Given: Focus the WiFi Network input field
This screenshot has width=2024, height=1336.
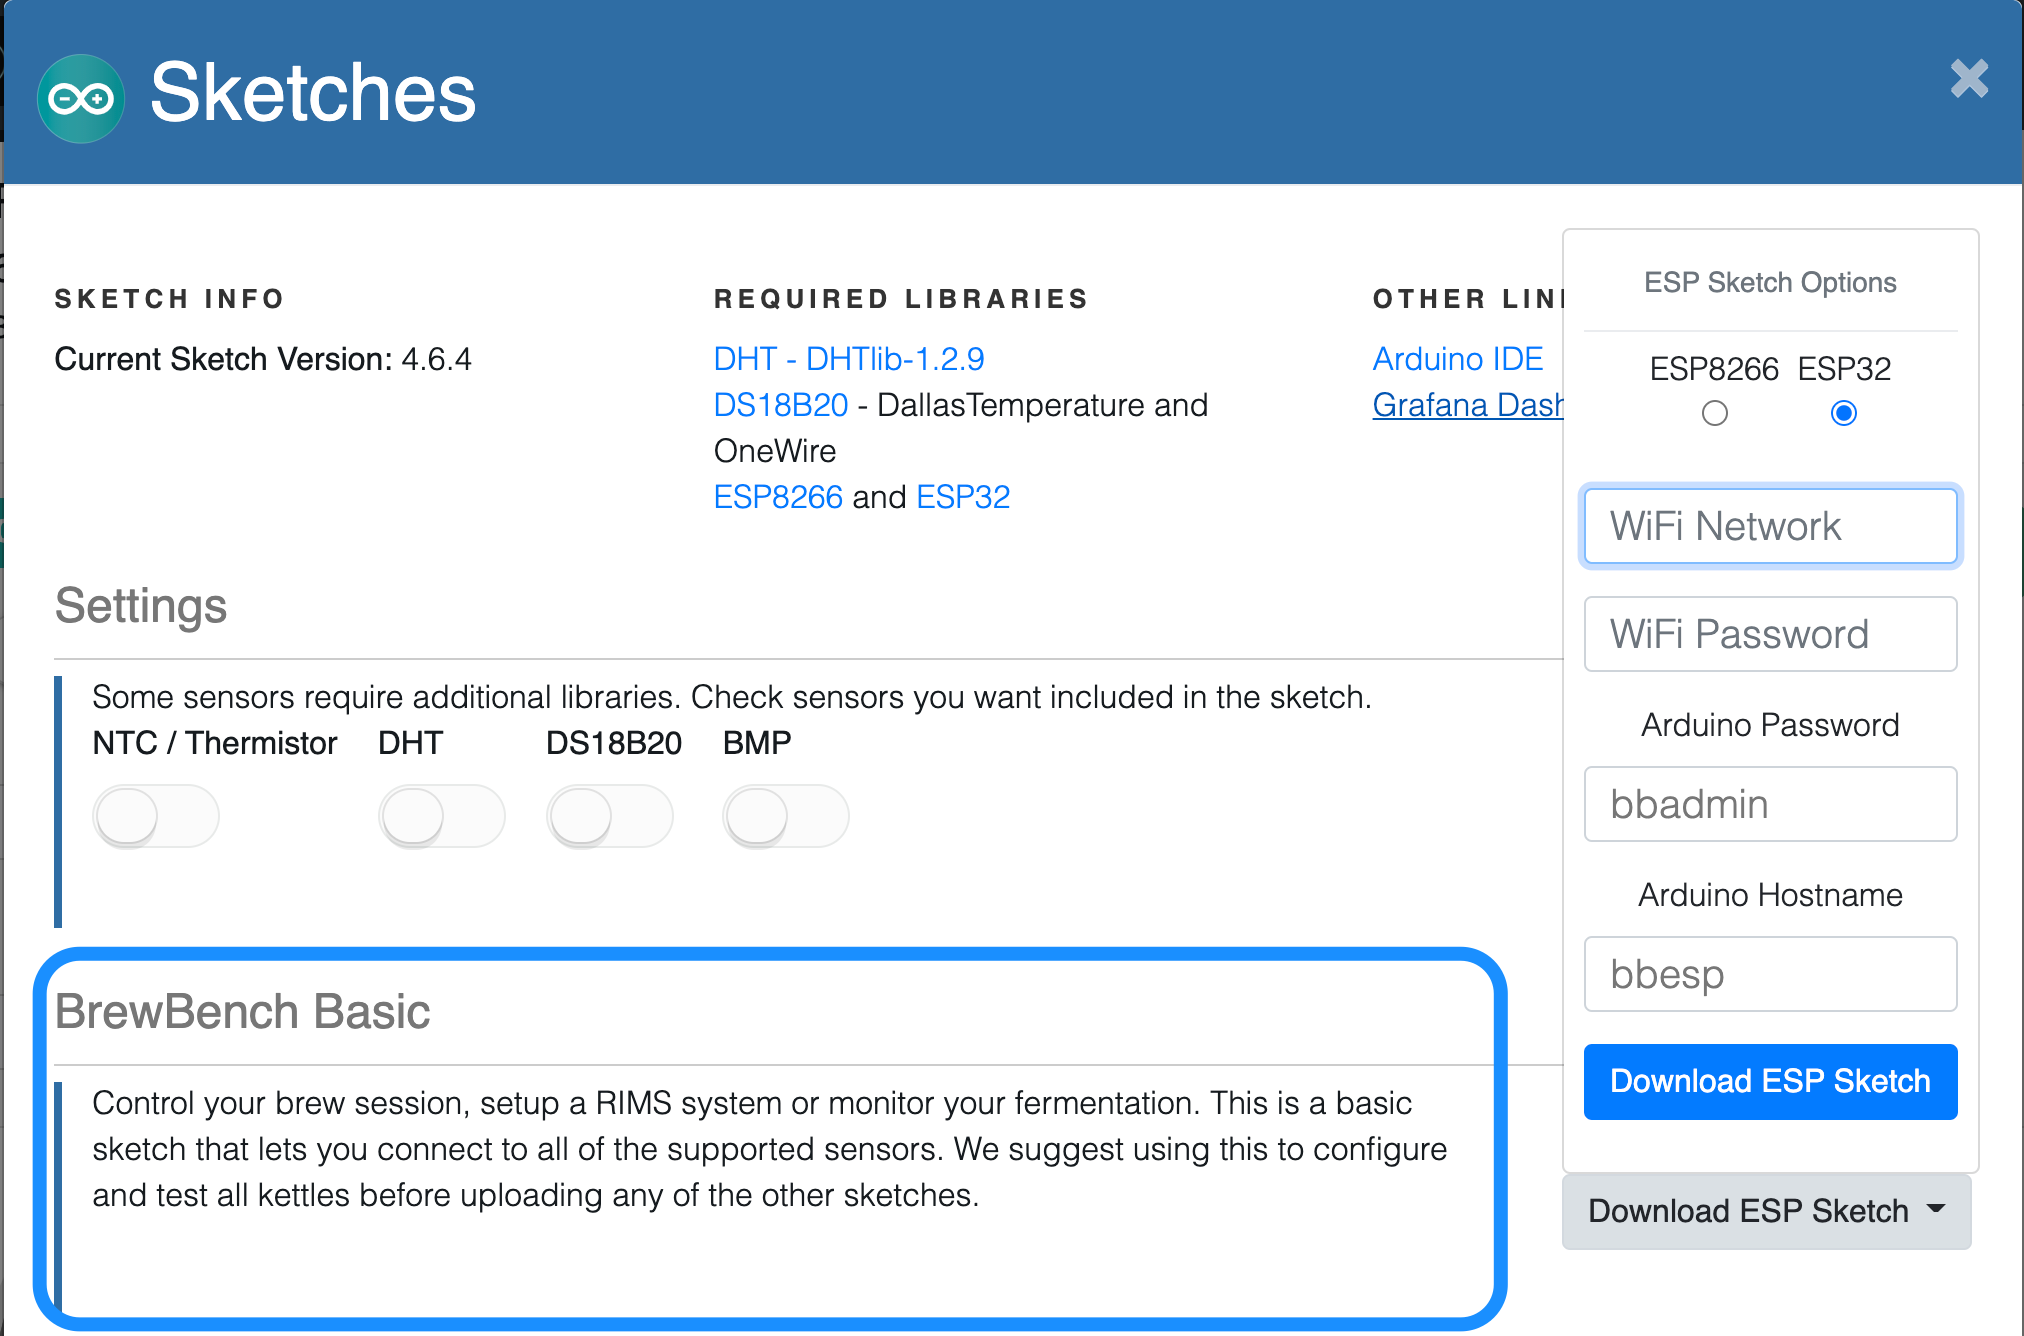Looking at the screenshot, I should point(1770,526).
